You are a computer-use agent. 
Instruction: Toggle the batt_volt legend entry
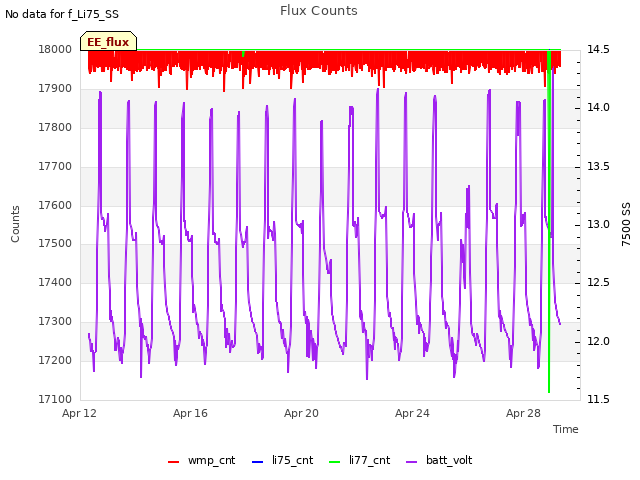click(x=439, y=460)
